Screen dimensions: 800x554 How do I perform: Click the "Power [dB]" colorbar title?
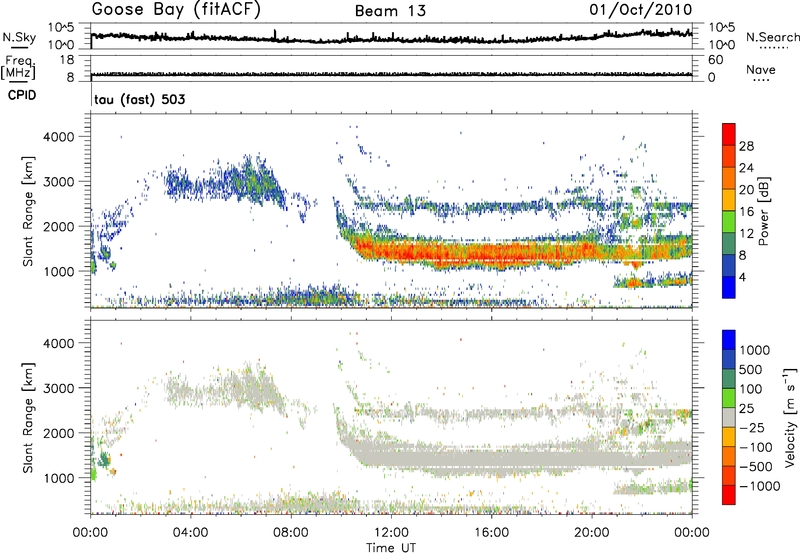pyautogui.click(x=763, y=211)
